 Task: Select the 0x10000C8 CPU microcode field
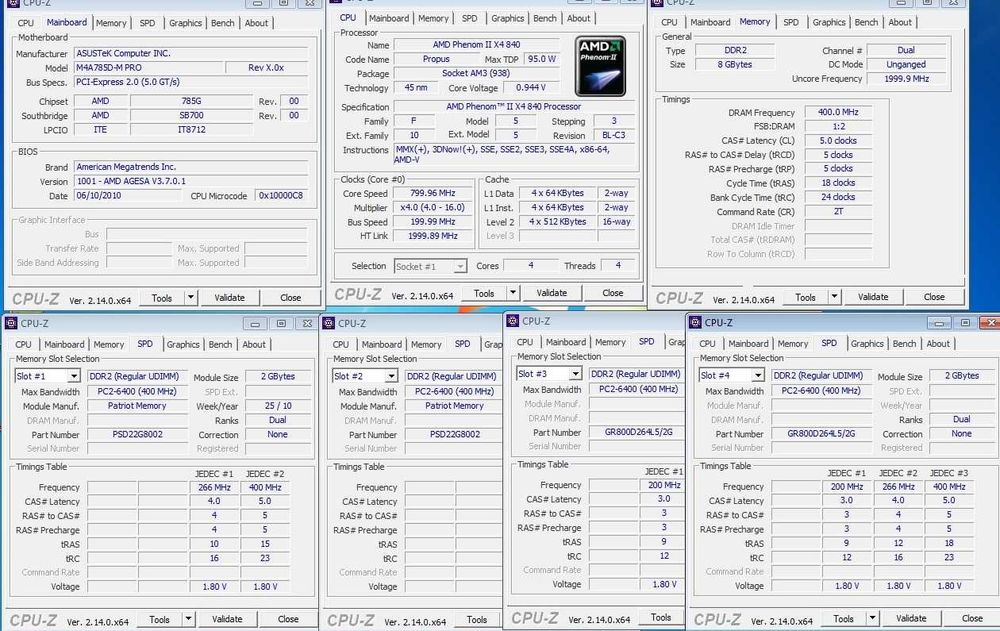281,196
